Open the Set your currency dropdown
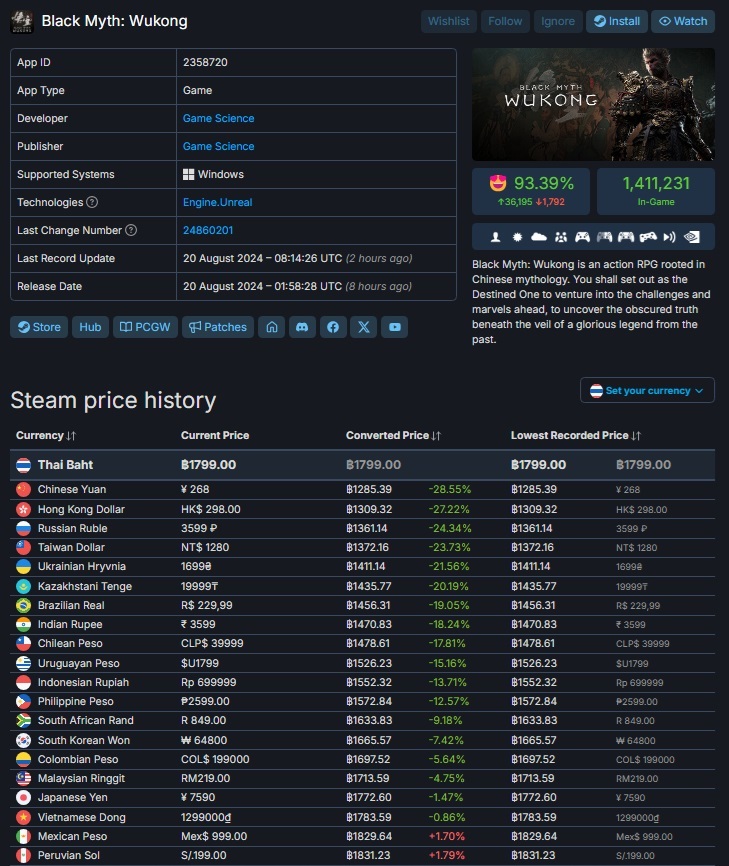The image size is (729, 866). pyautogui.click(x=647, y=390)
